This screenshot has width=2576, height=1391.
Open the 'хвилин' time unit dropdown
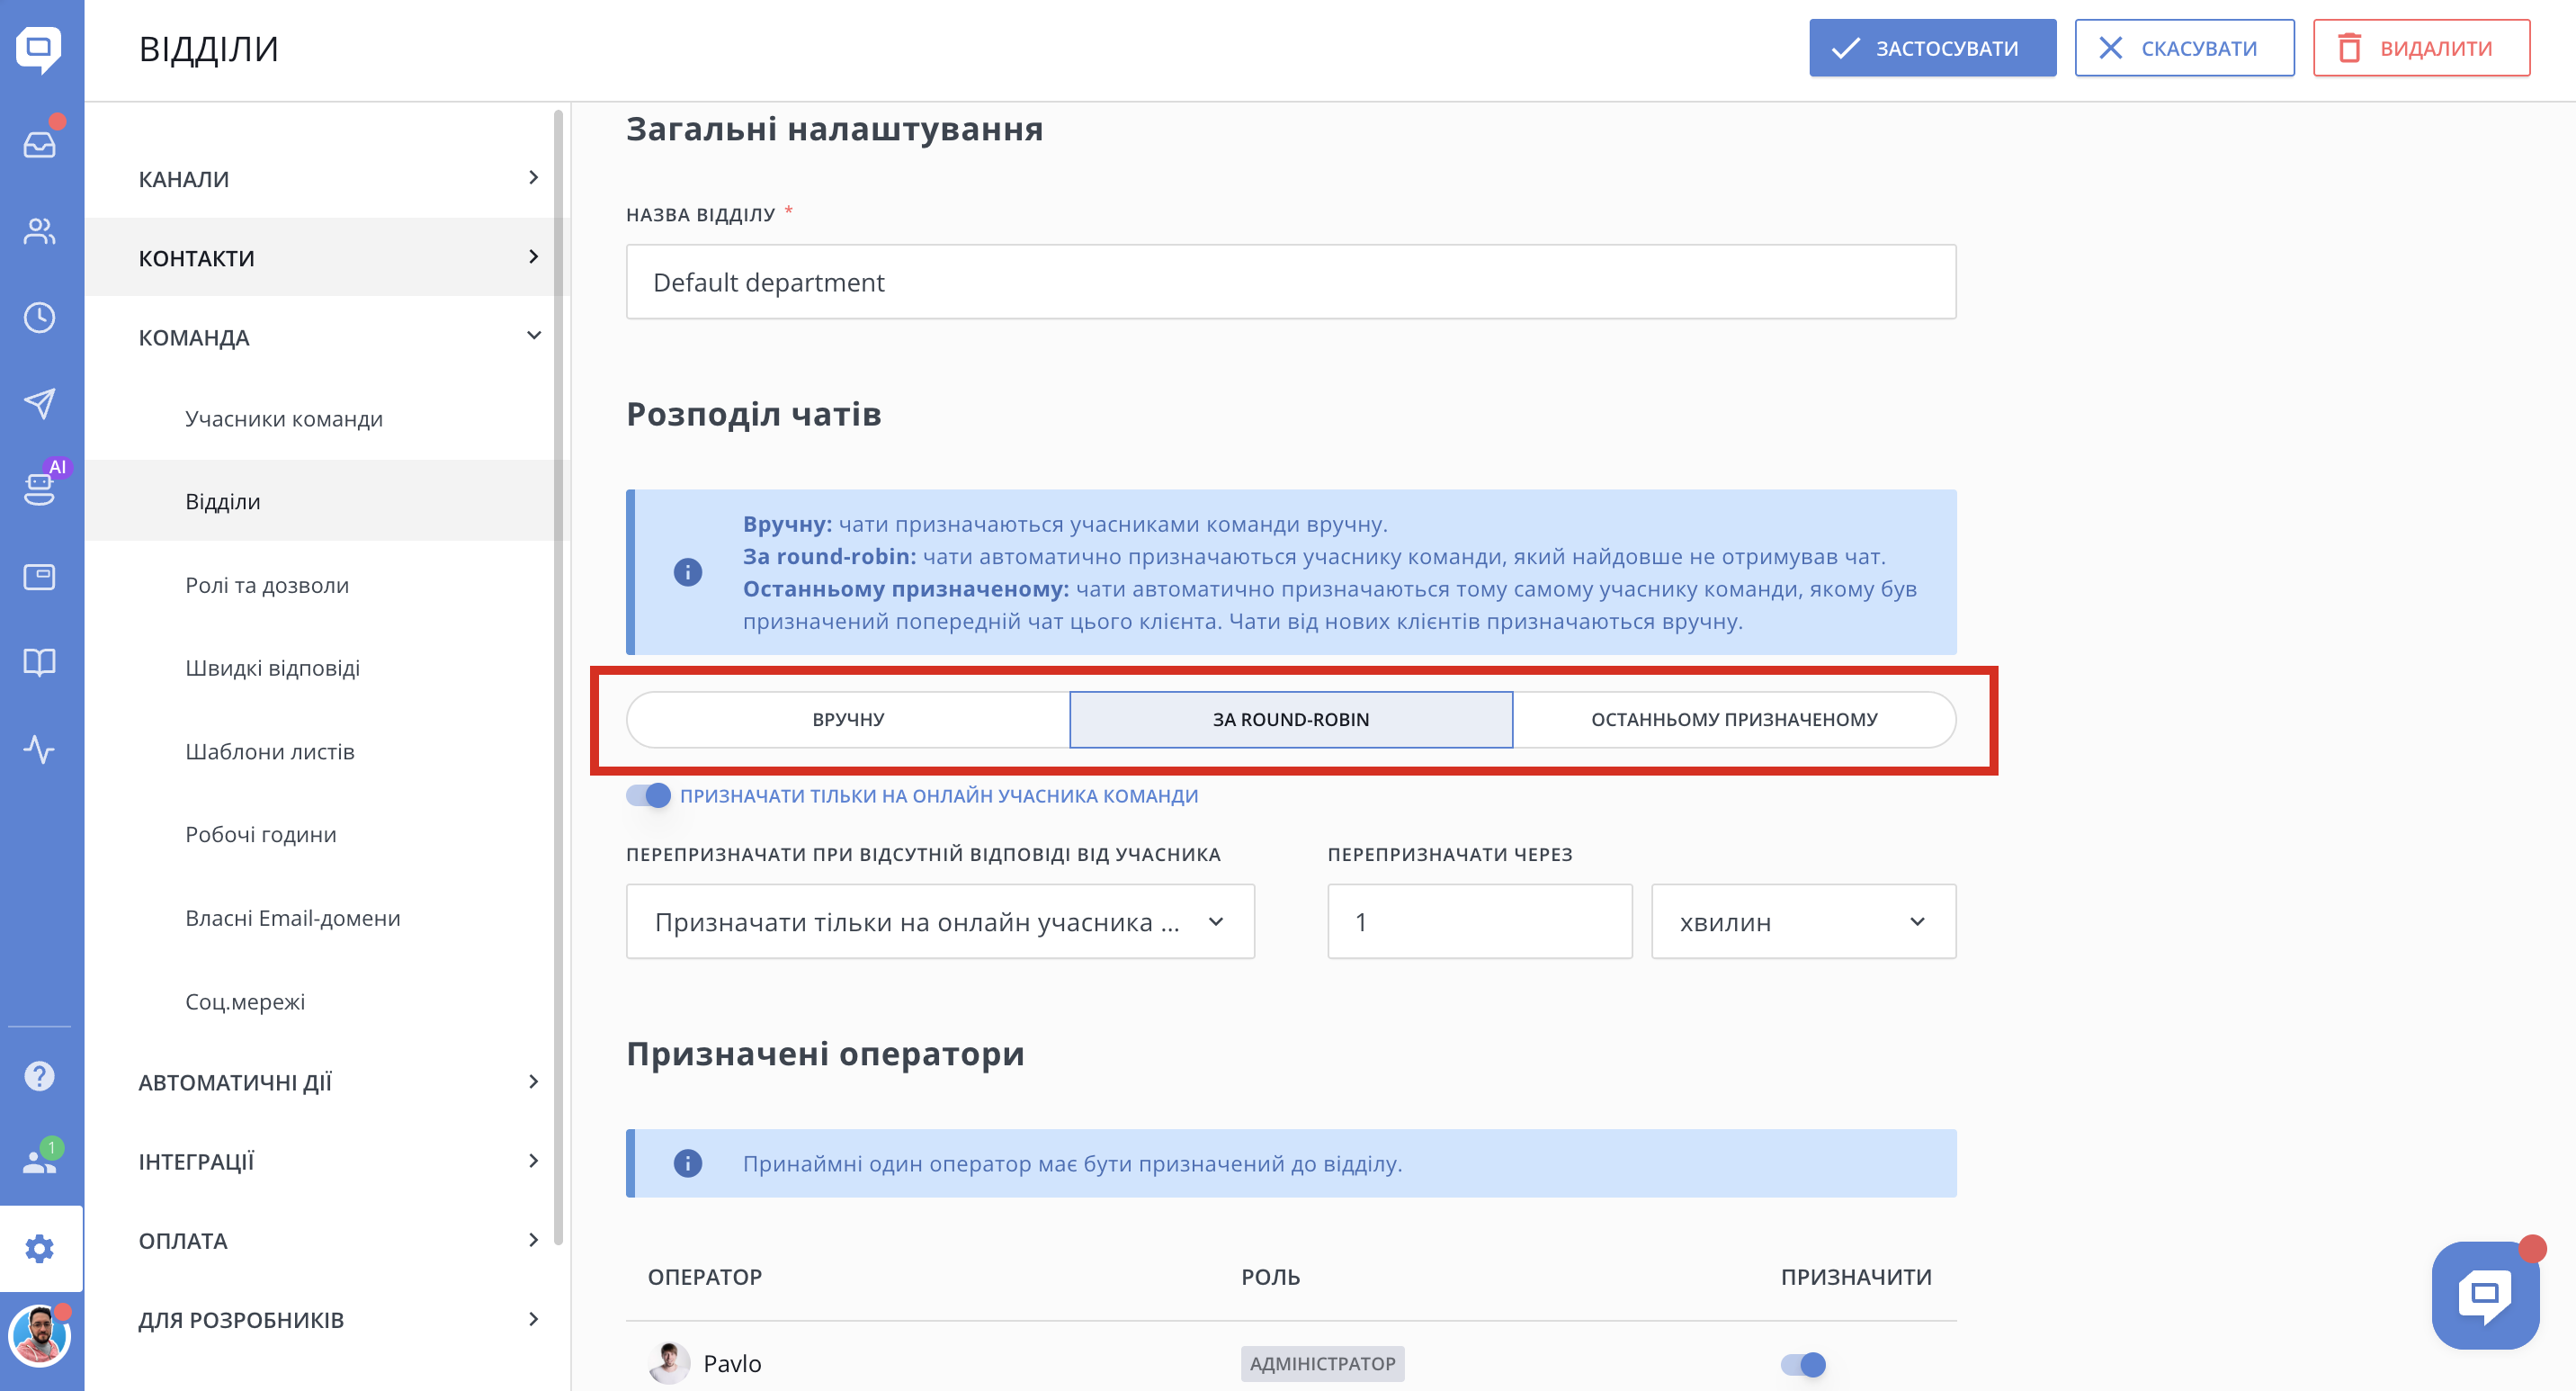[1803, 922]
